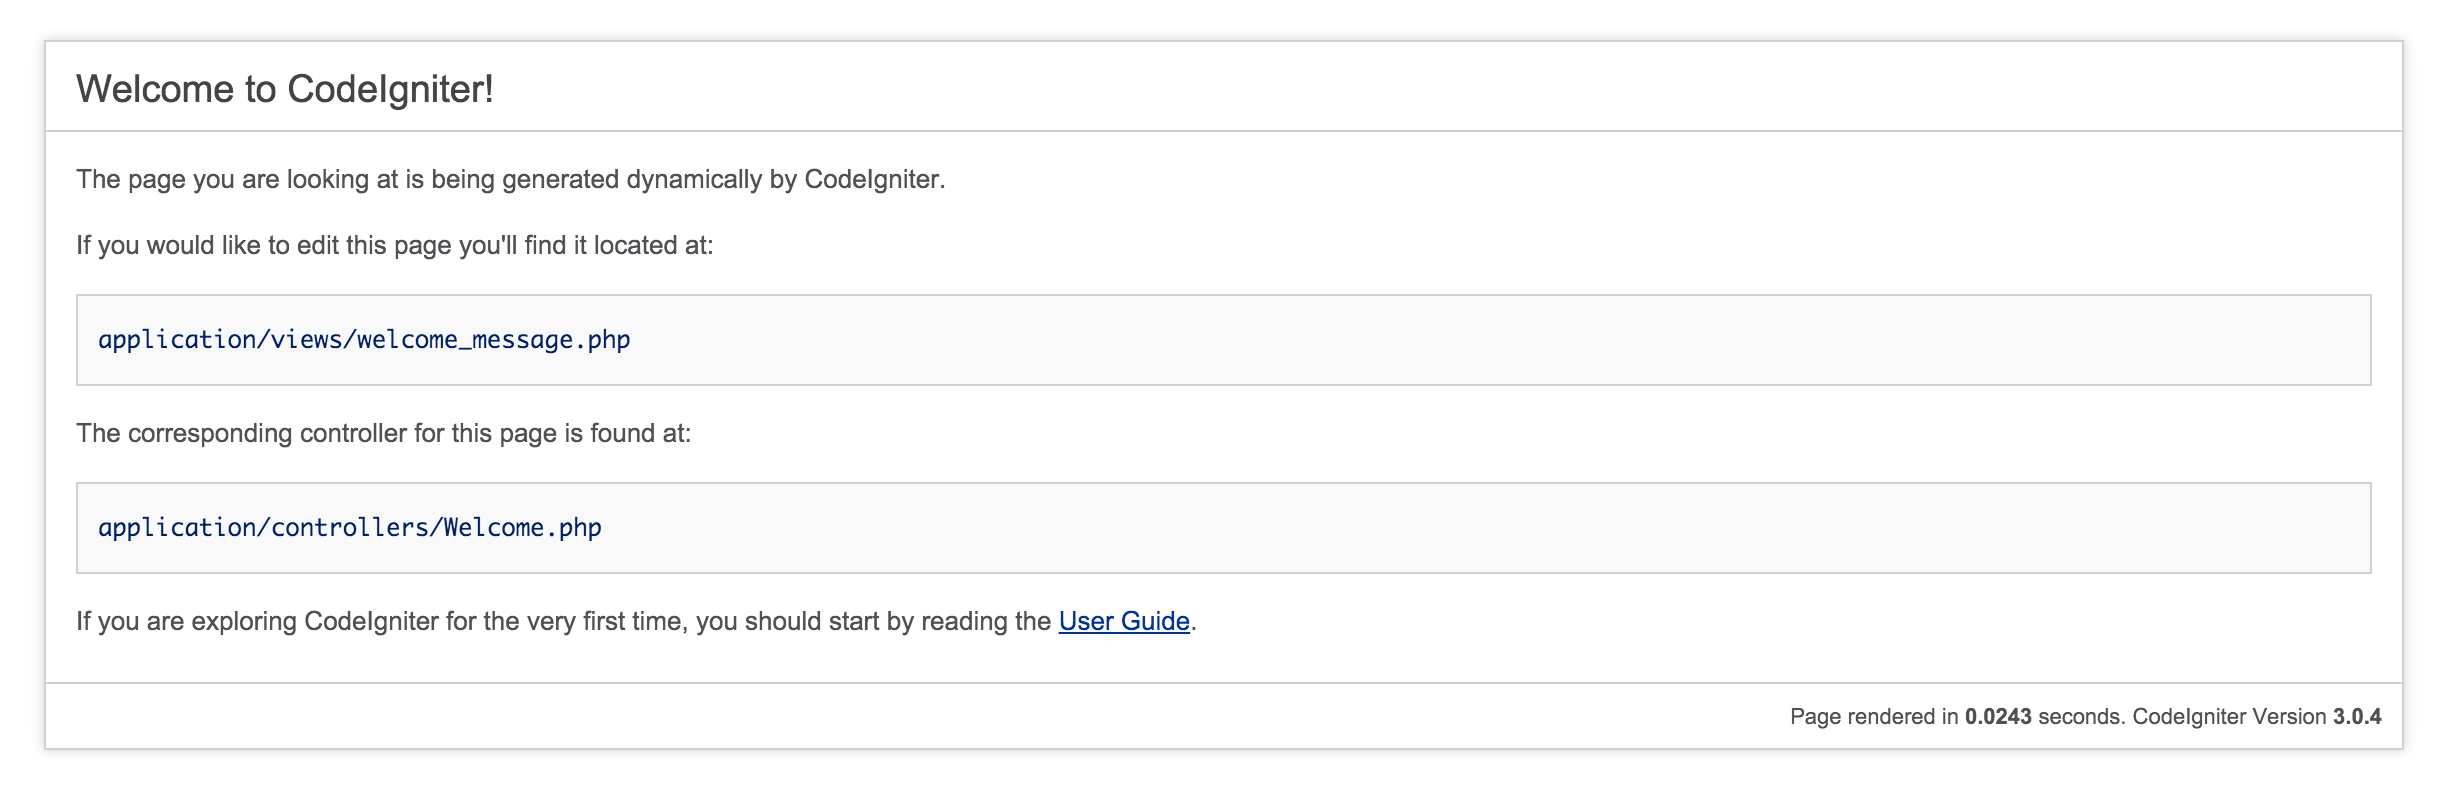Open the User Guide link
This screenshot has width=2440, height=792.
pyautogui.click(x=1124, y=621)
